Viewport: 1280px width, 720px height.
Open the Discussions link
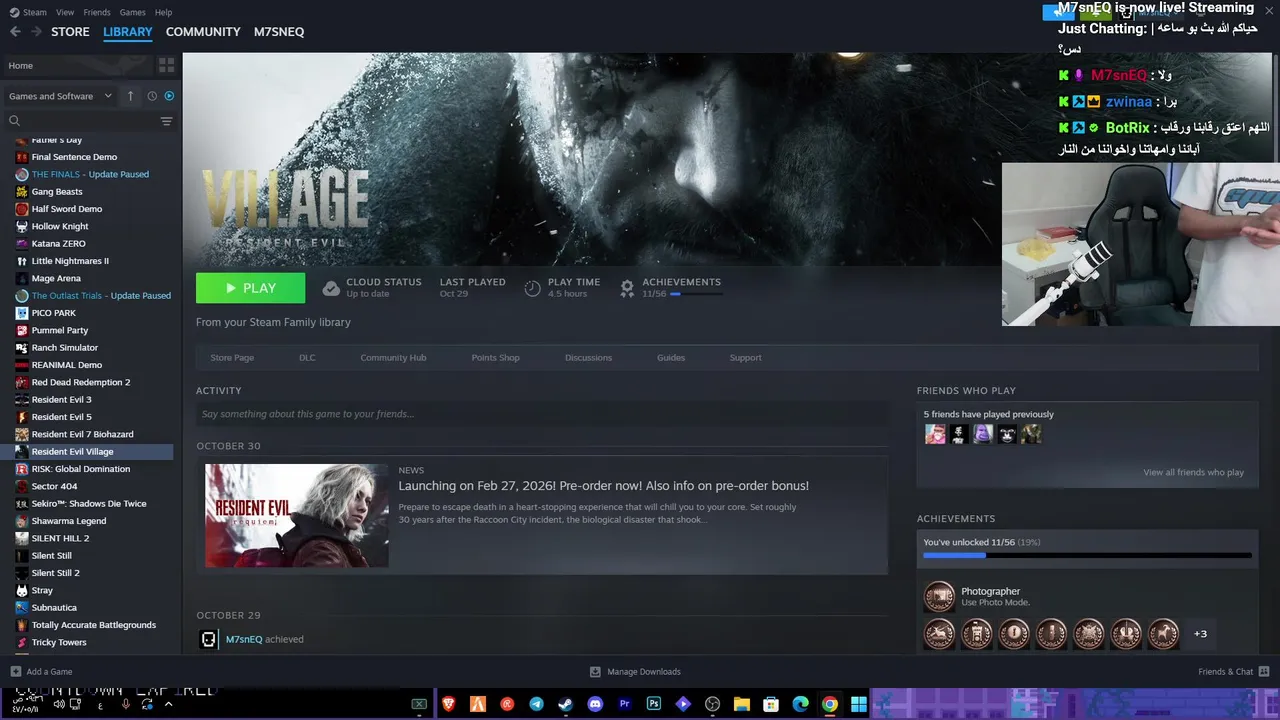[588, 357]
